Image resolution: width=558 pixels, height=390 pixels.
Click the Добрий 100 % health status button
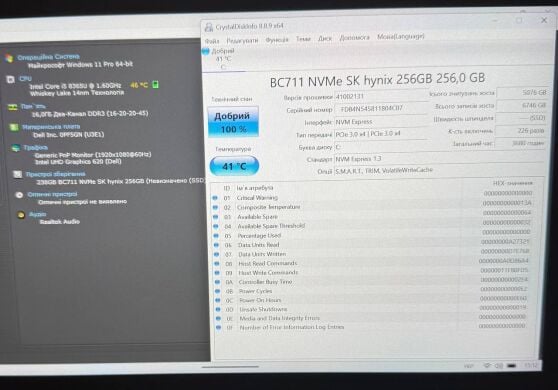tap(233, 121)
